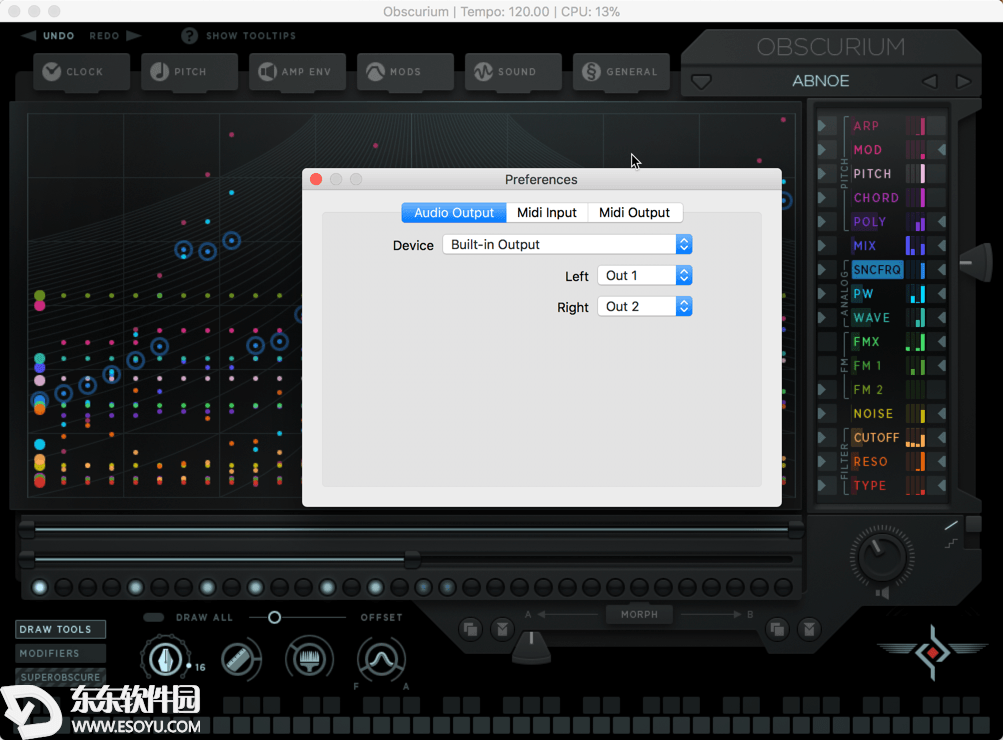Open the preset menu arrow beside ABNOE
The height and width of the screenshot is (740, 1003).
pyautogui.click(x=701, y=82)
